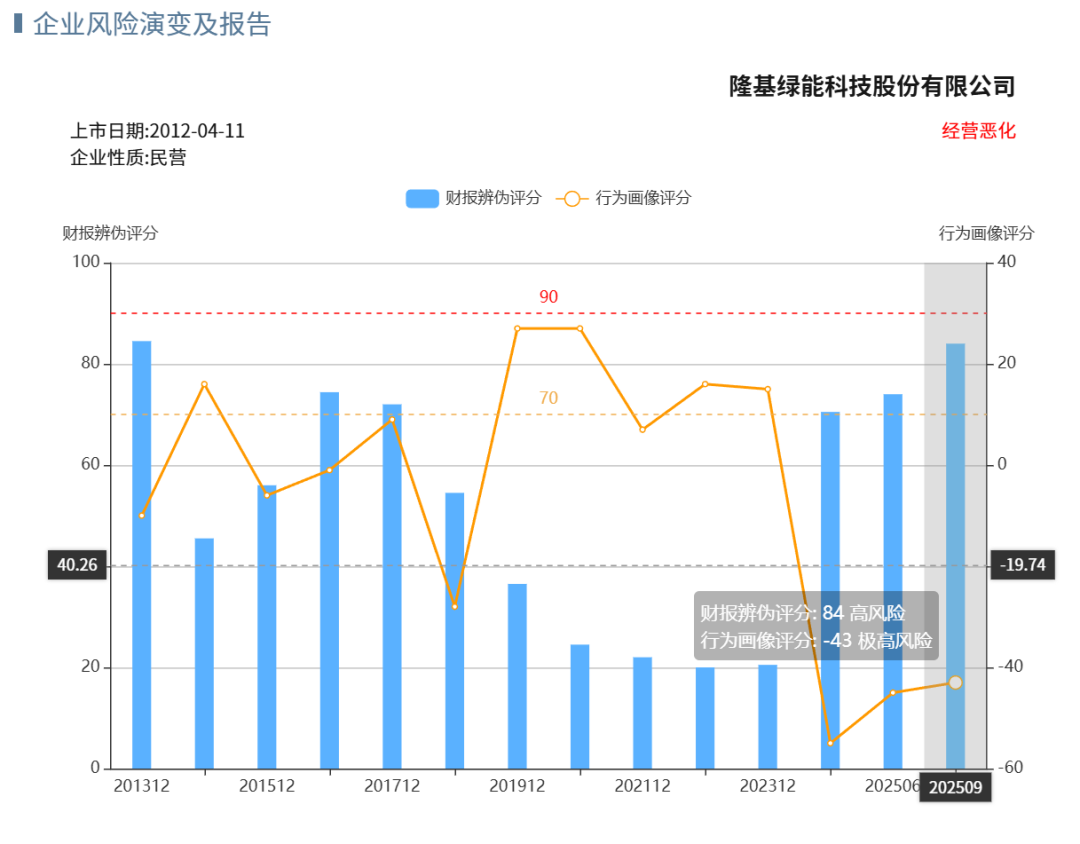Click the orange line point above 201912

[x=517, y=329]
